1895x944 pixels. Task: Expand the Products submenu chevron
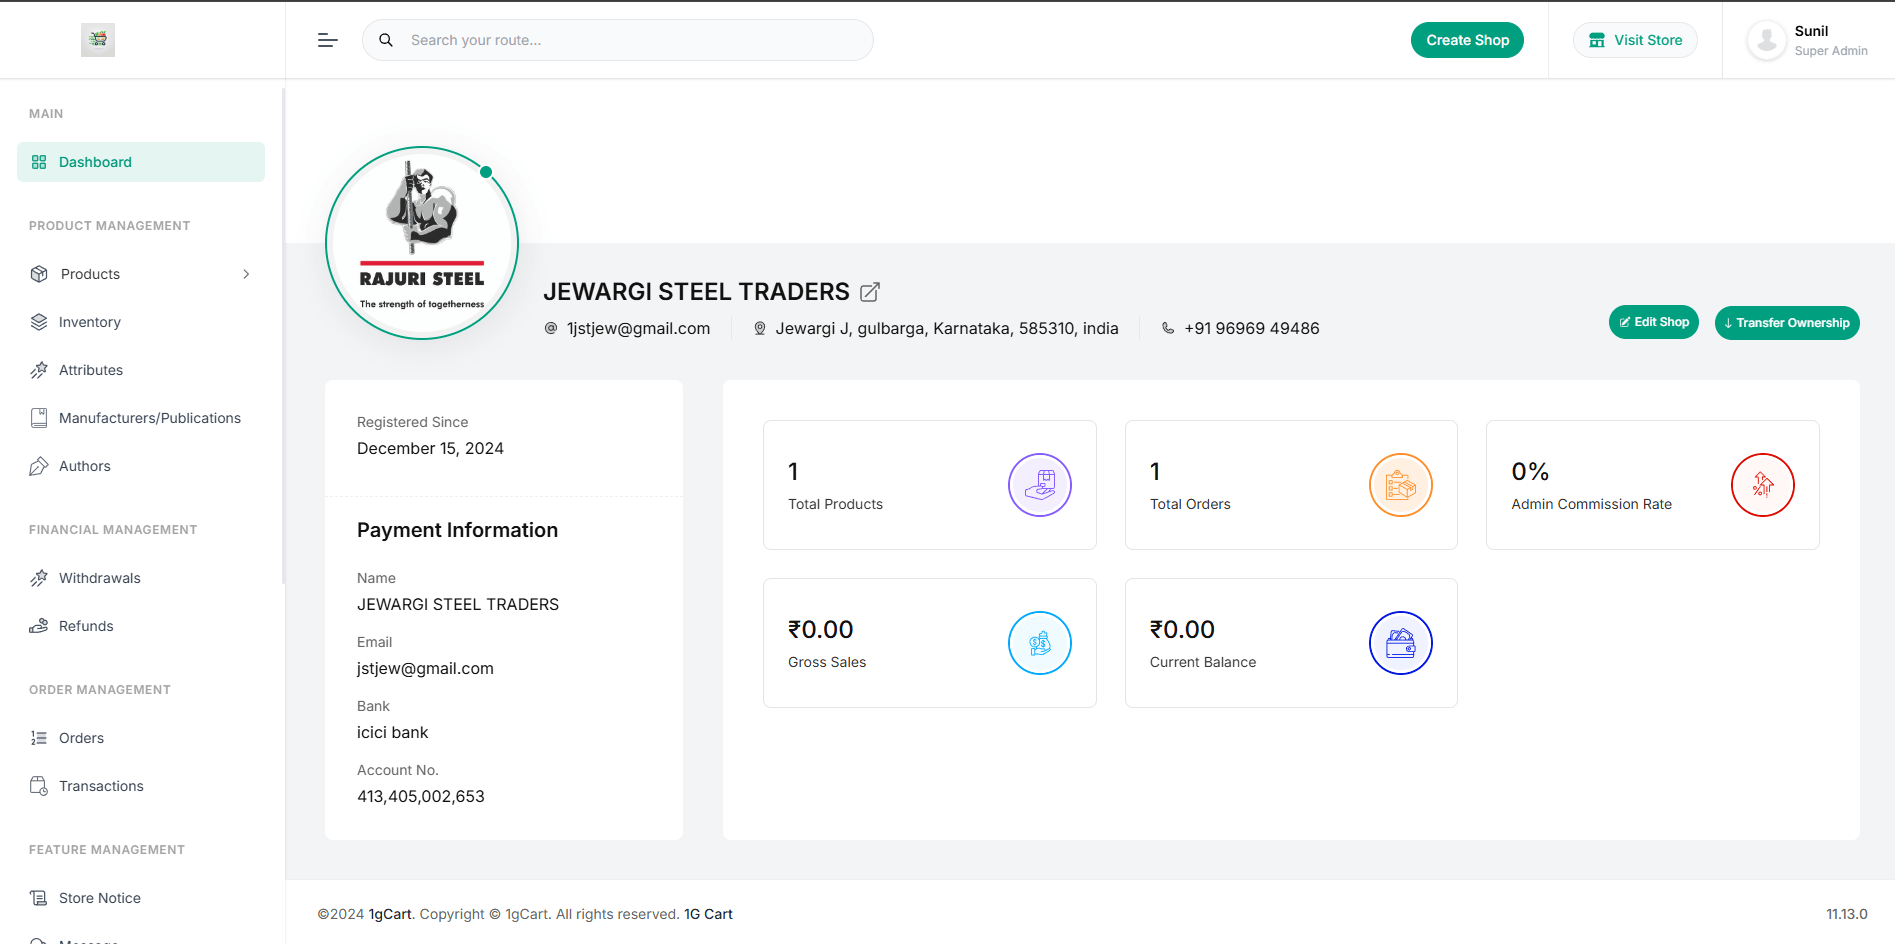point(246,274)
